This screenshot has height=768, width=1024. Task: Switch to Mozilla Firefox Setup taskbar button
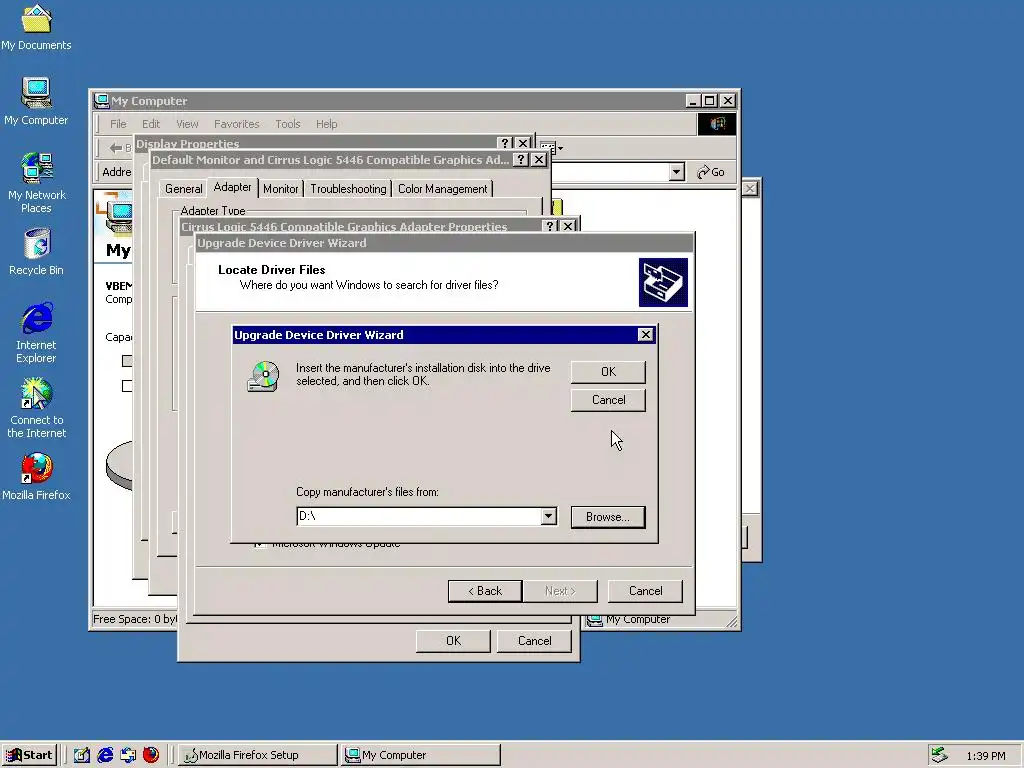tap(258, 755)
